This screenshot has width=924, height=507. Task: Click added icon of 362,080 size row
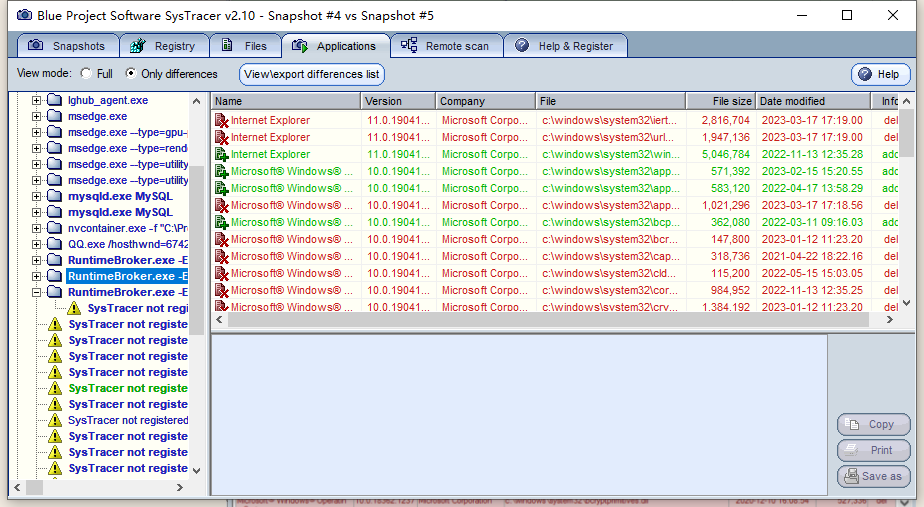tap(222, 223)
